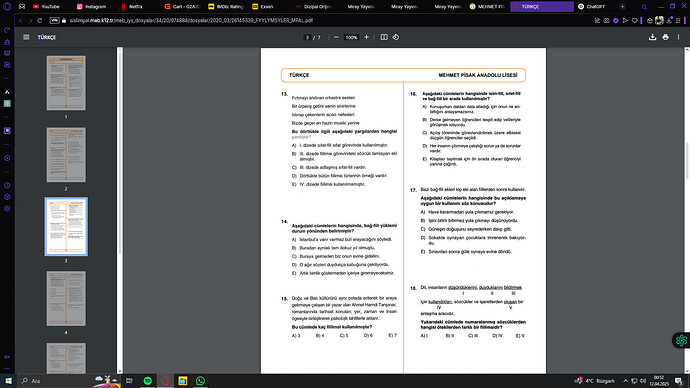Viewport: 690px width, 388px height.
Task: Select page 1 thumbnail
Action: [66, 83]
